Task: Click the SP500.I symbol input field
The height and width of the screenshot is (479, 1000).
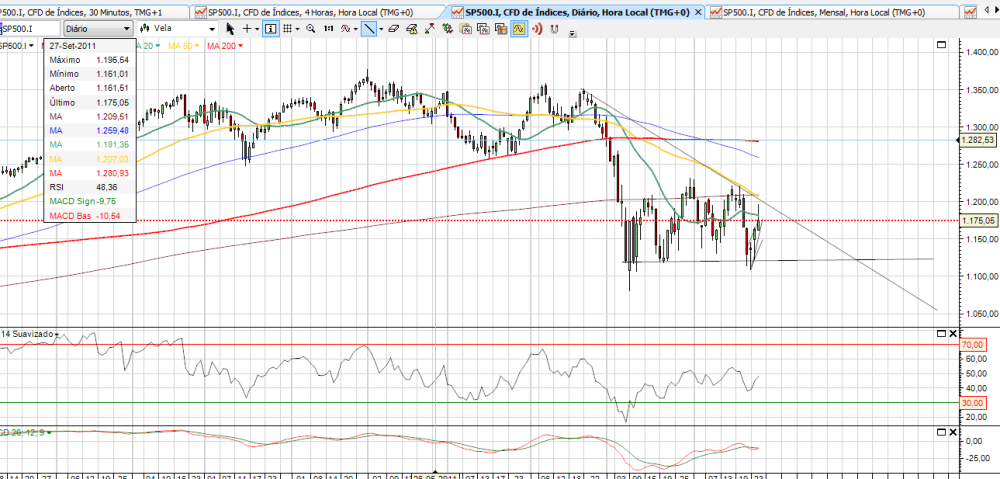Action: pos(31,29)
